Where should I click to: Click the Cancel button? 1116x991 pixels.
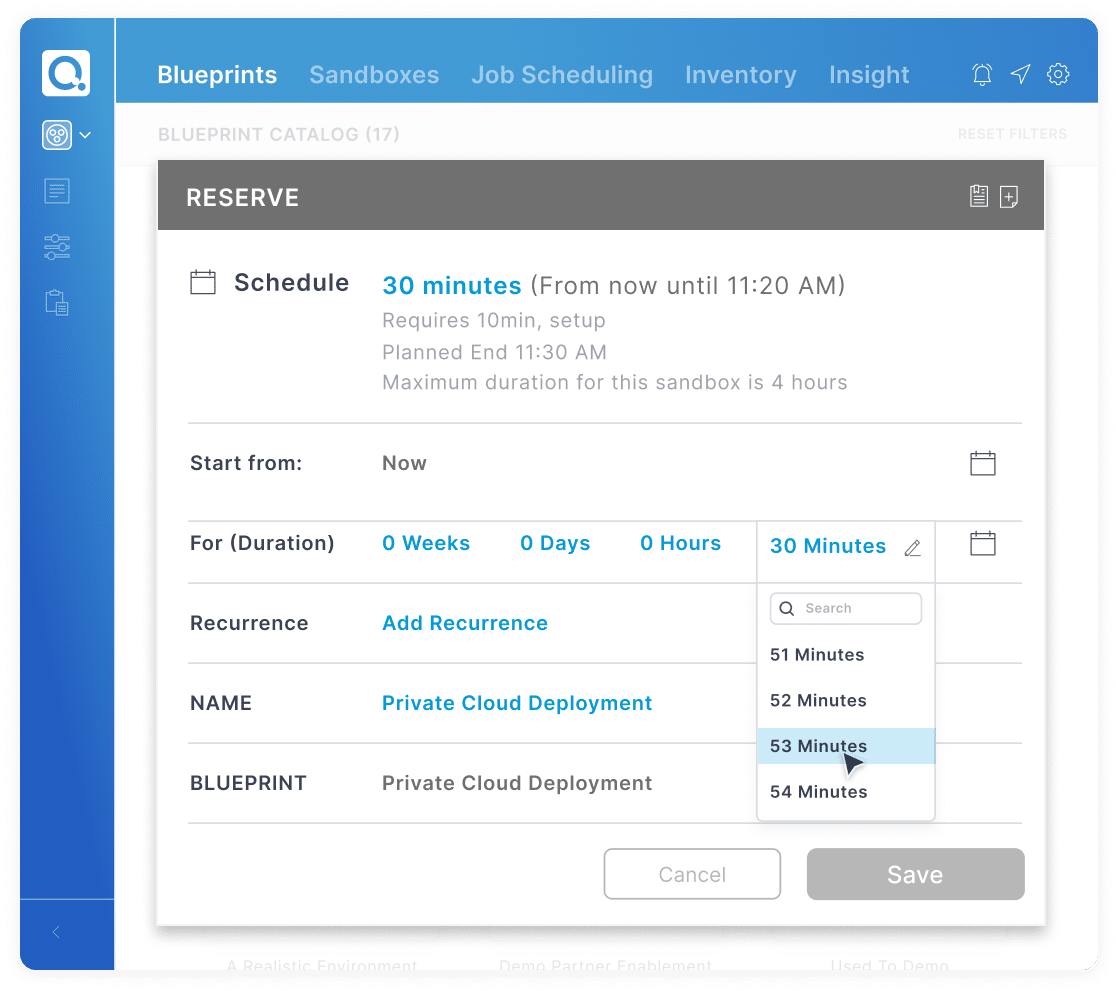pos(692,874)
